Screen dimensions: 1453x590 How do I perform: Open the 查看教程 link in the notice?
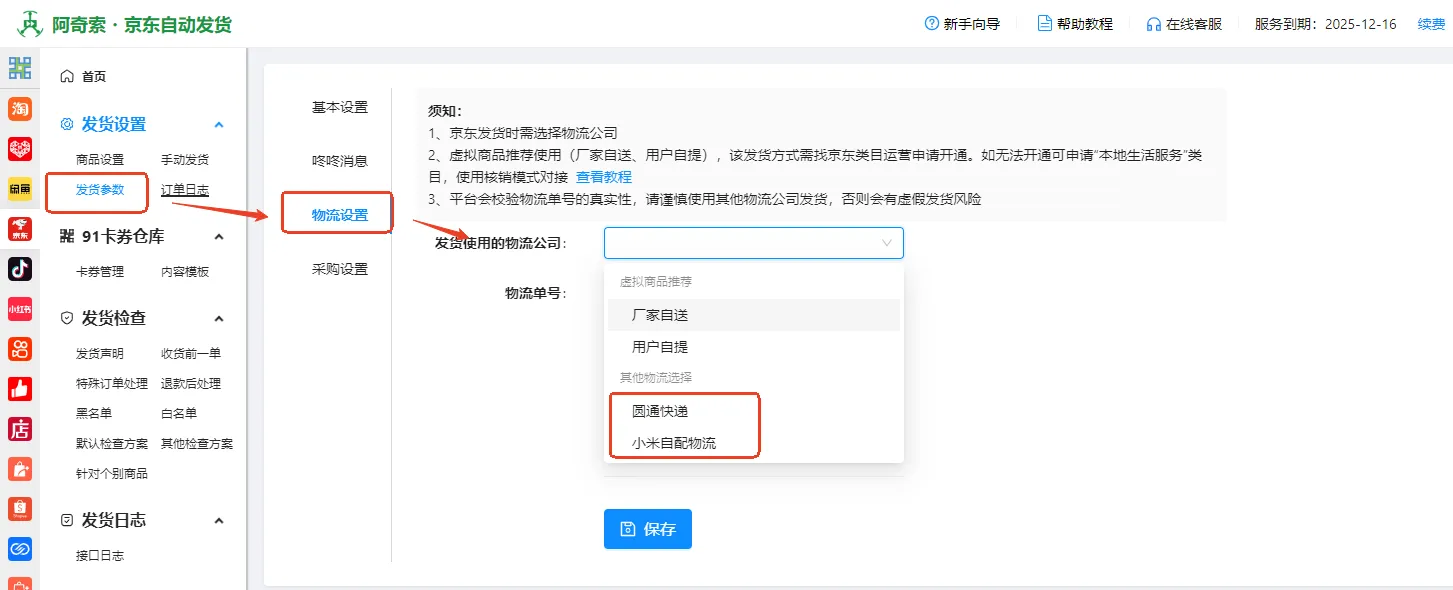[604, 177]
